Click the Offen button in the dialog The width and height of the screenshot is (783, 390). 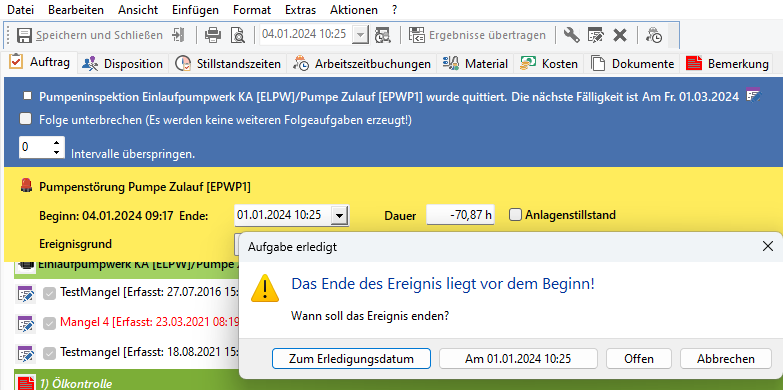(x=639, y=359)
